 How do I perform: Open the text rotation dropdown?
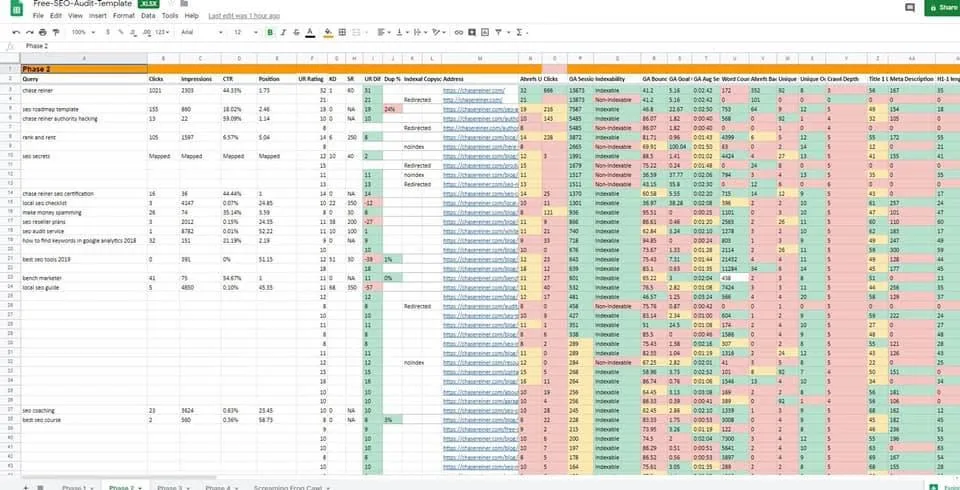438,32
